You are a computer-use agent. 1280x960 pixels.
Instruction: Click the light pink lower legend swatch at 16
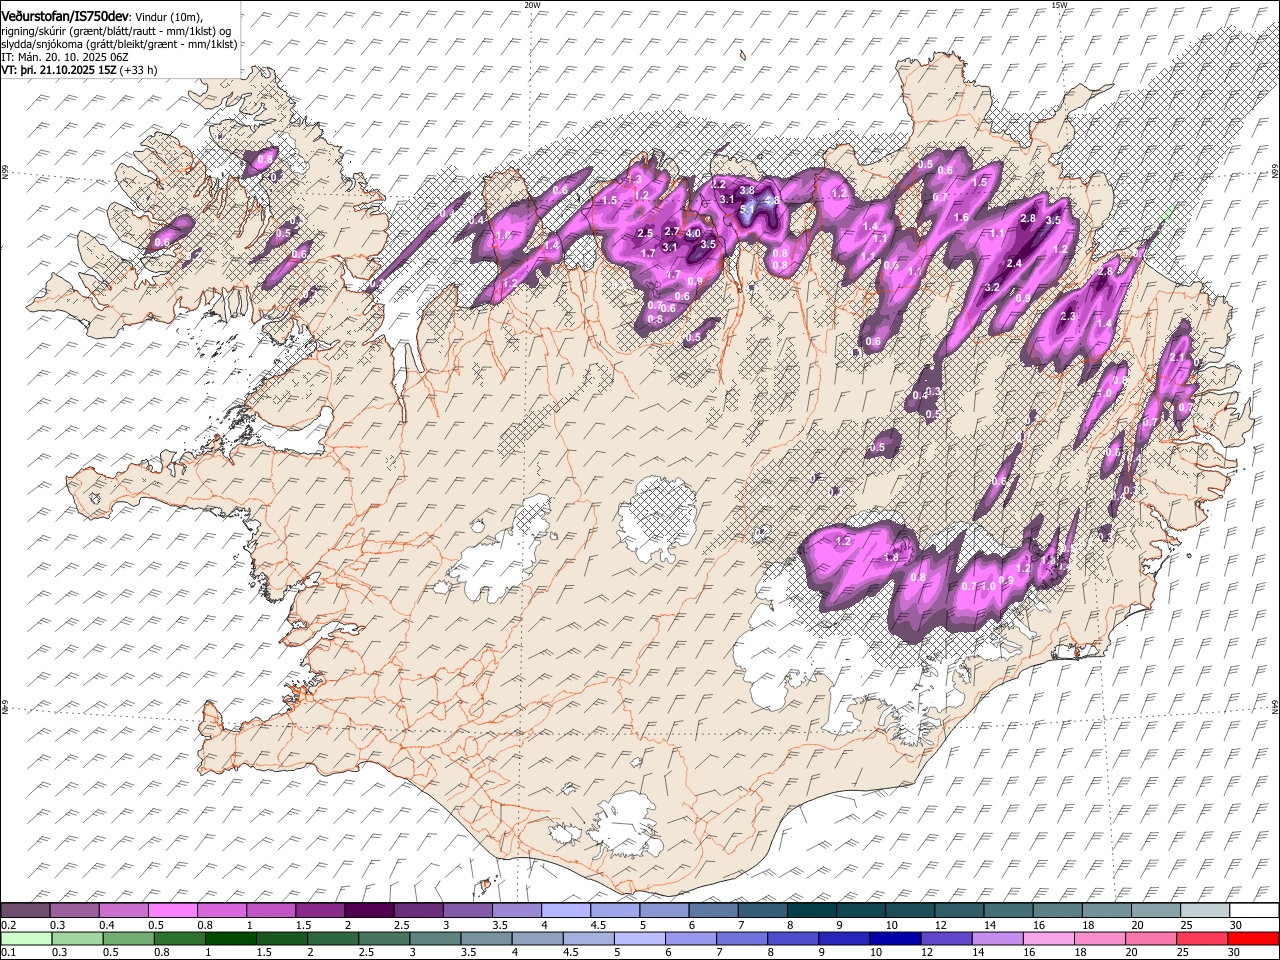[x=1048, y=938]
